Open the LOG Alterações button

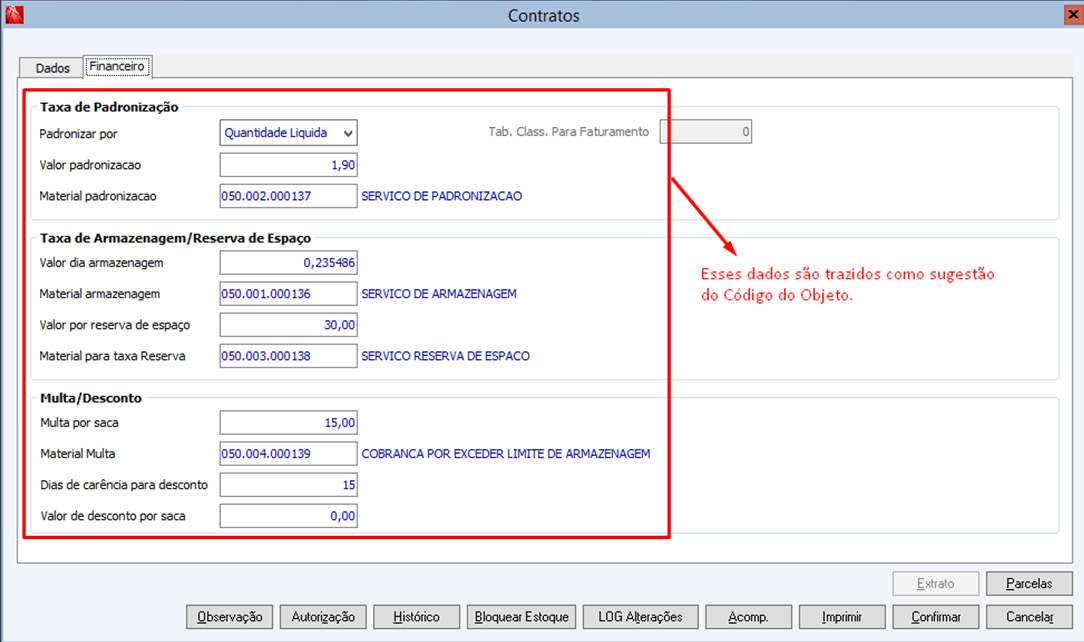640,617
